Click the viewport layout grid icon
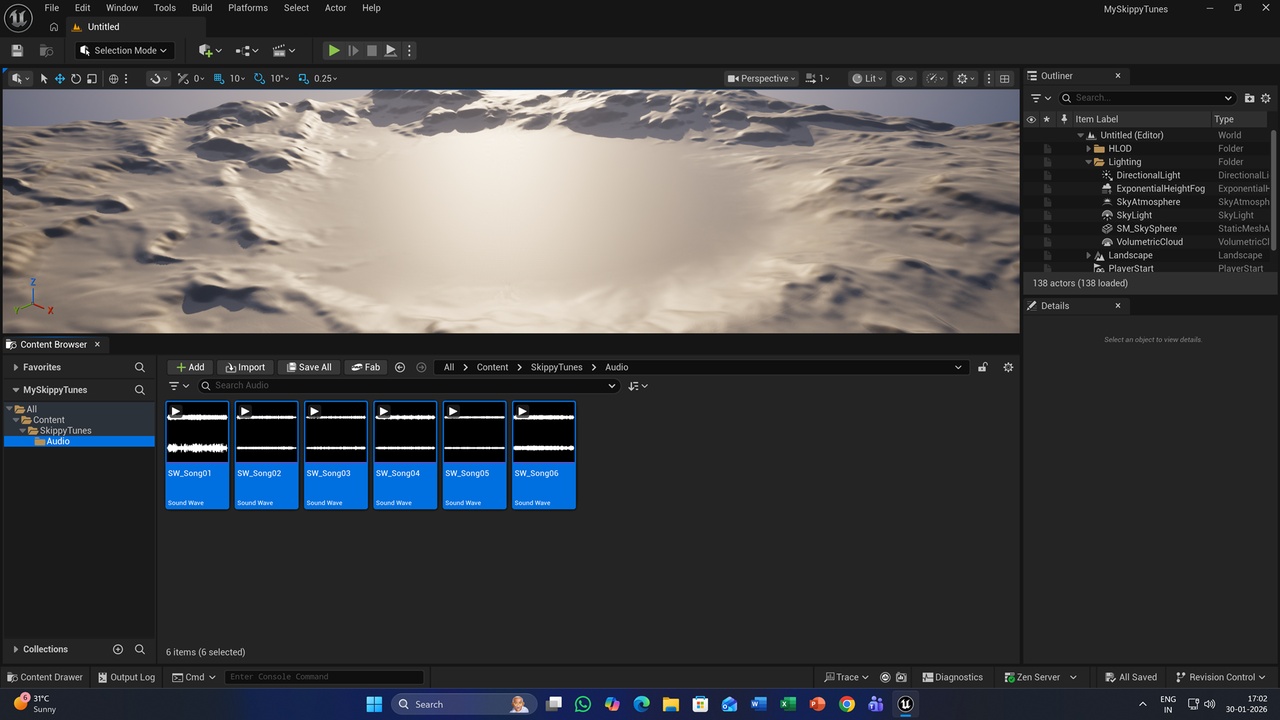The width and height of the screenshot is (1280, 720). tap(1005, 78)
